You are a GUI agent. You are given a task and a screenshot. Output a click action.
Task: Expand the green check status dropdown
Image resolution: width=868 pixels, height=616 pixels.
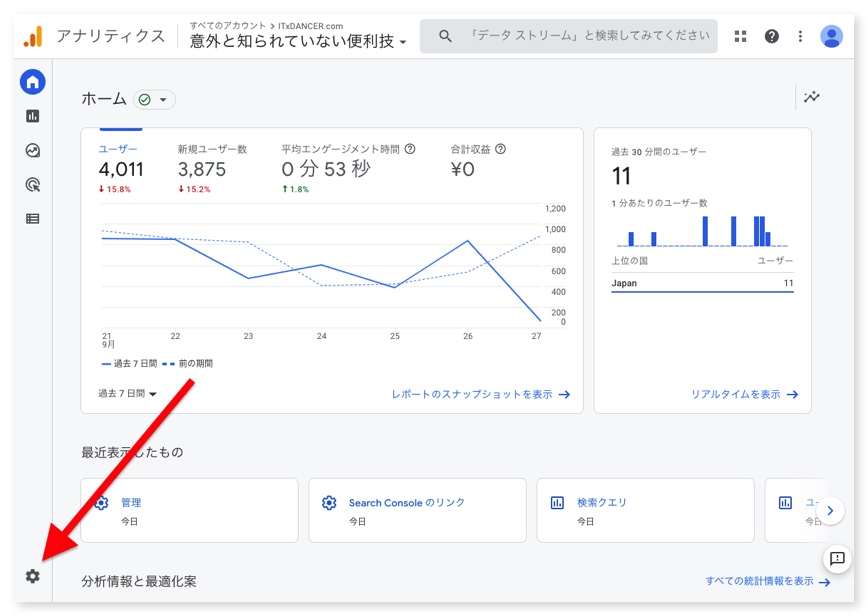point(155,100)
